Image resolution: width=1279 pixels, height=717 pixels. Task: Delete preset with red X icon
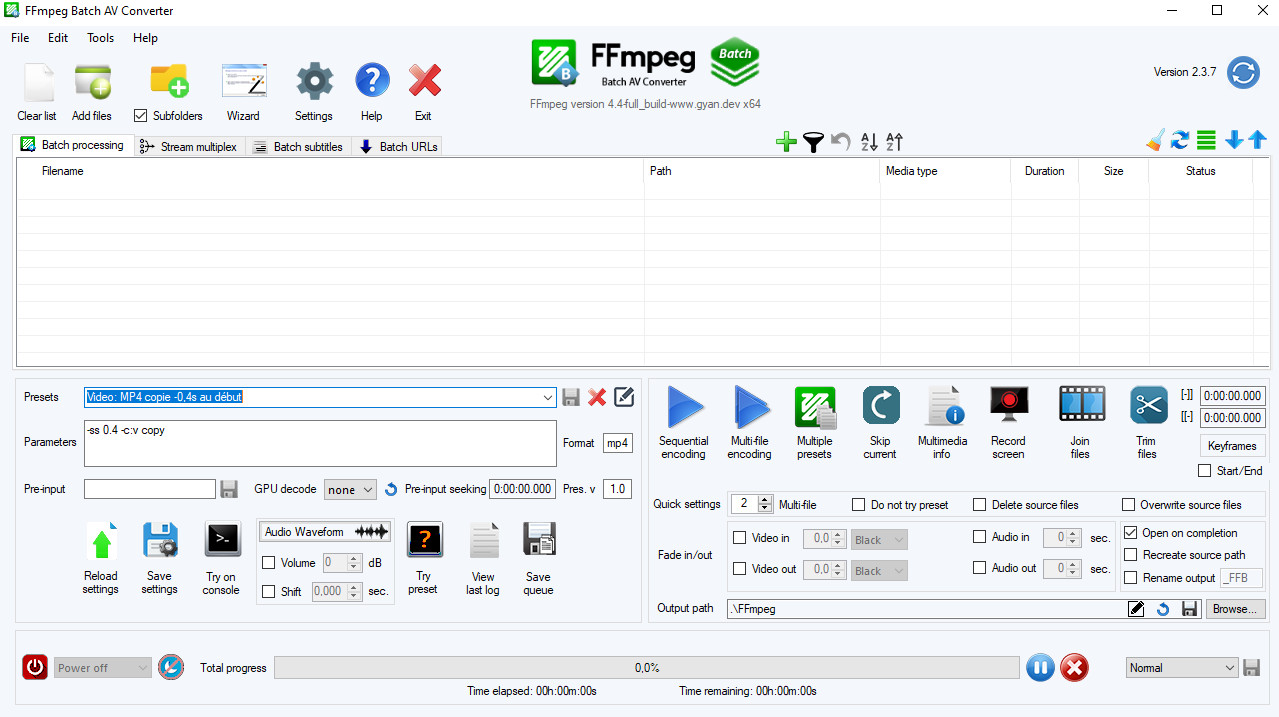597,397
